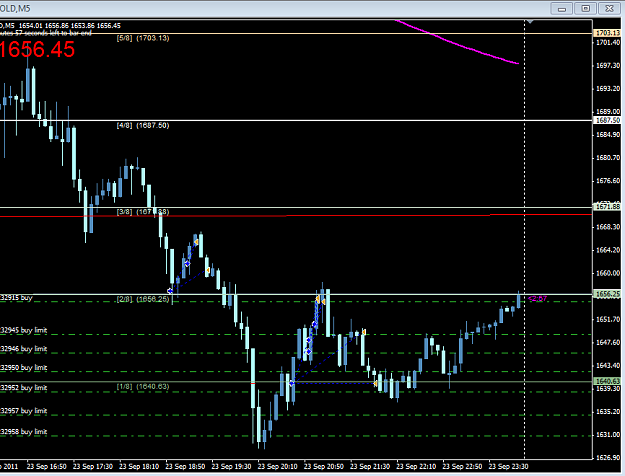Image resolution: width=625 pixels, height=476 pixels.
Task: Select the seconds left to bar end text
Action: point(46,33)
